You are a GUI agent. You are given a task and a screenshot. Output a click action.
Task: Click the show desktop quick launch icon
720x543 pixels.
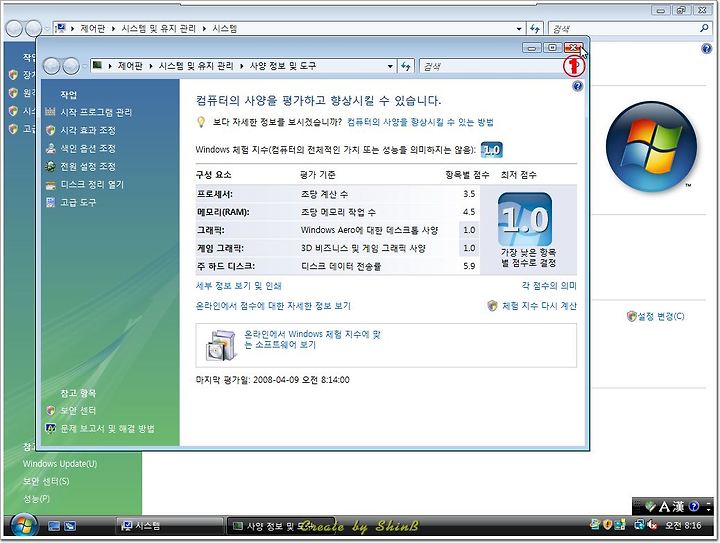click(x=54, y=526)
